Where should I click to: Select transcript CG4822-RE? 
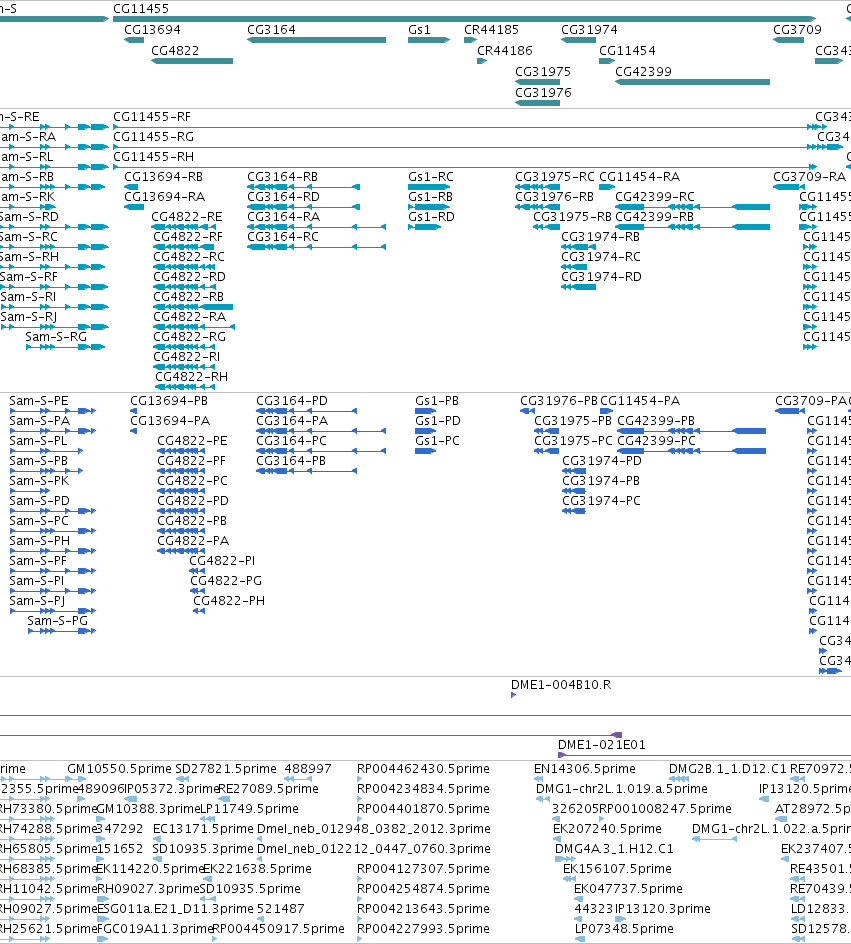(x=187, y=216)
